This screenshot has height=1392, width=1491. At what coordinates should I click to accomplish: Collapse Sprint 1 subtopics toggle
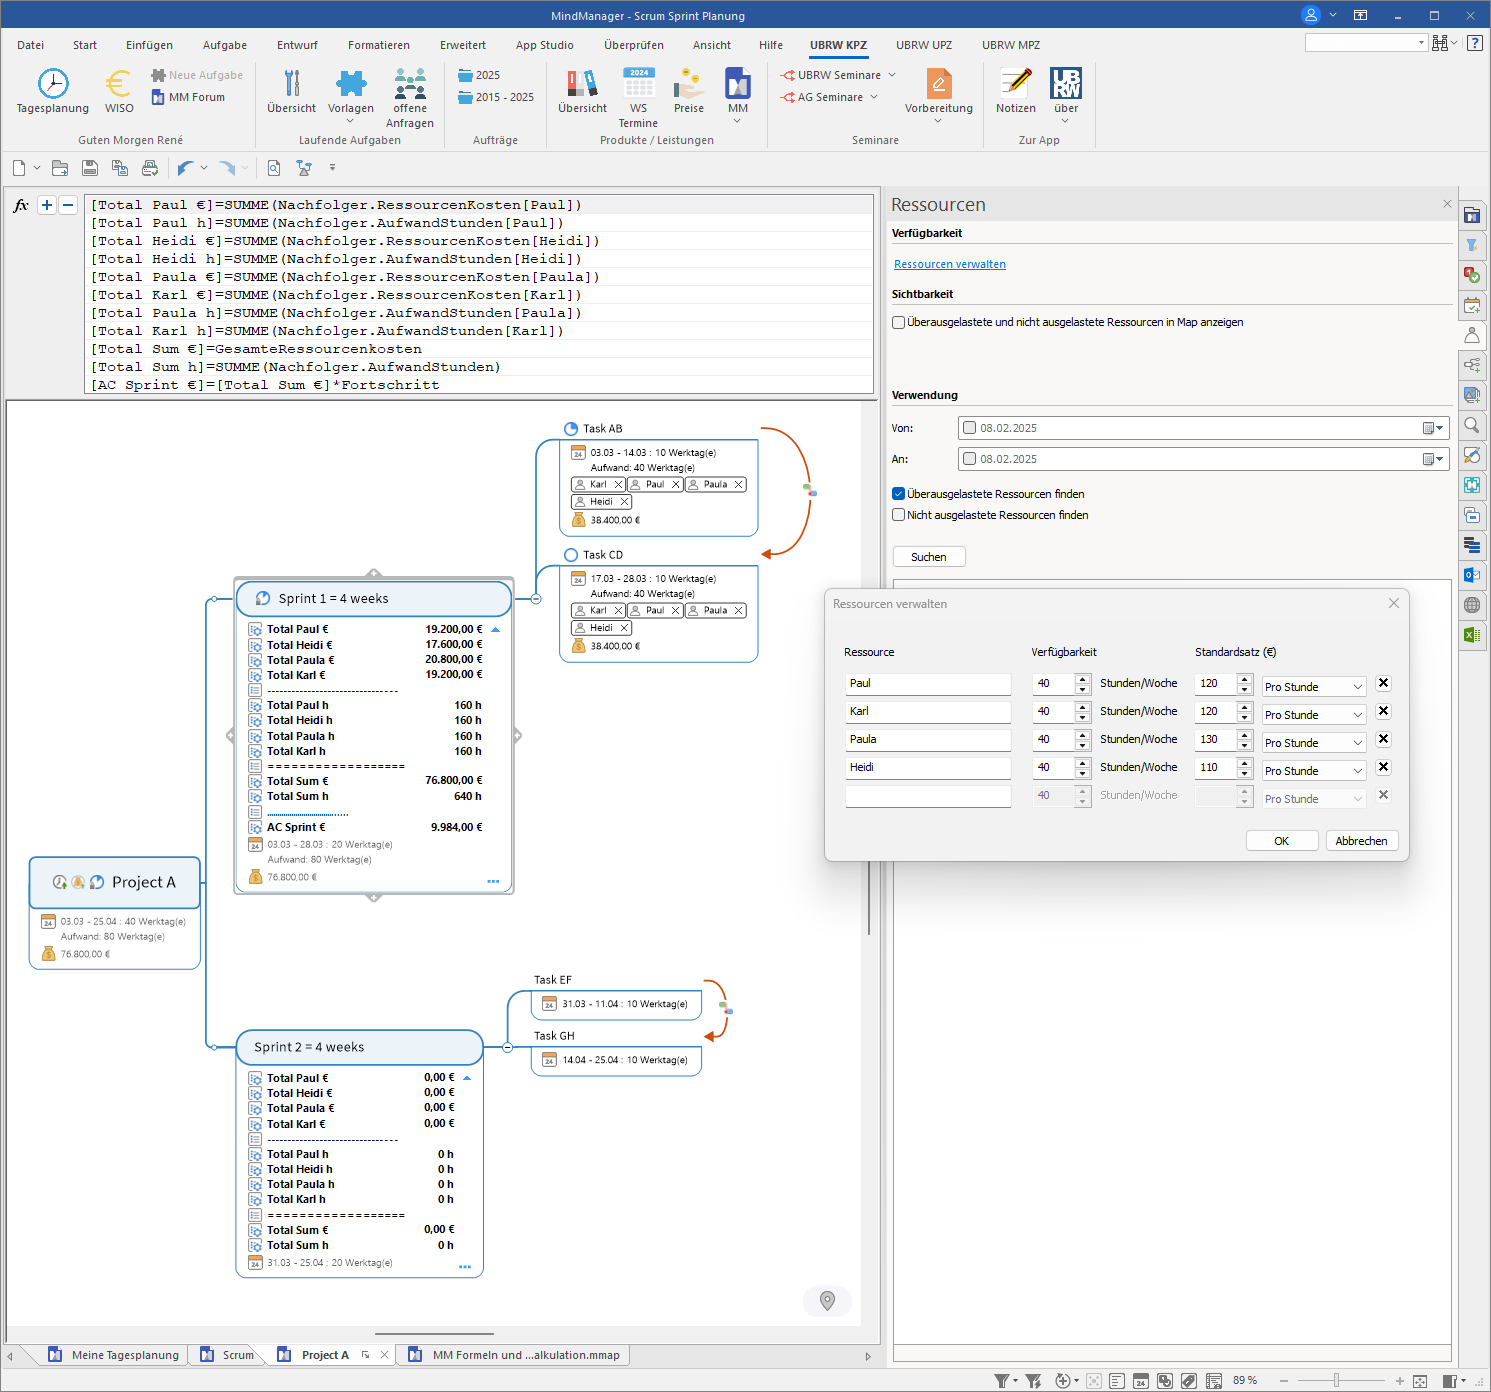tap(536, 599)
